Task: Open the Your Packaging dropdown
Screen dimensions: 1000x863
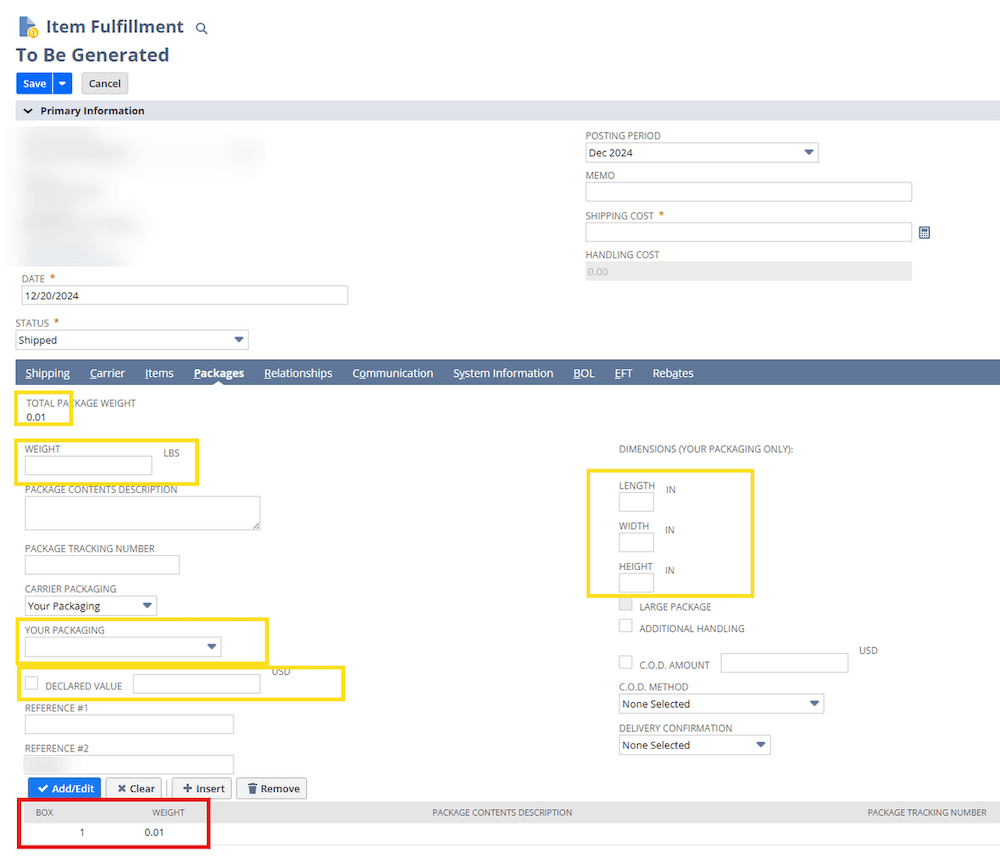Action: tap(123, 647)
